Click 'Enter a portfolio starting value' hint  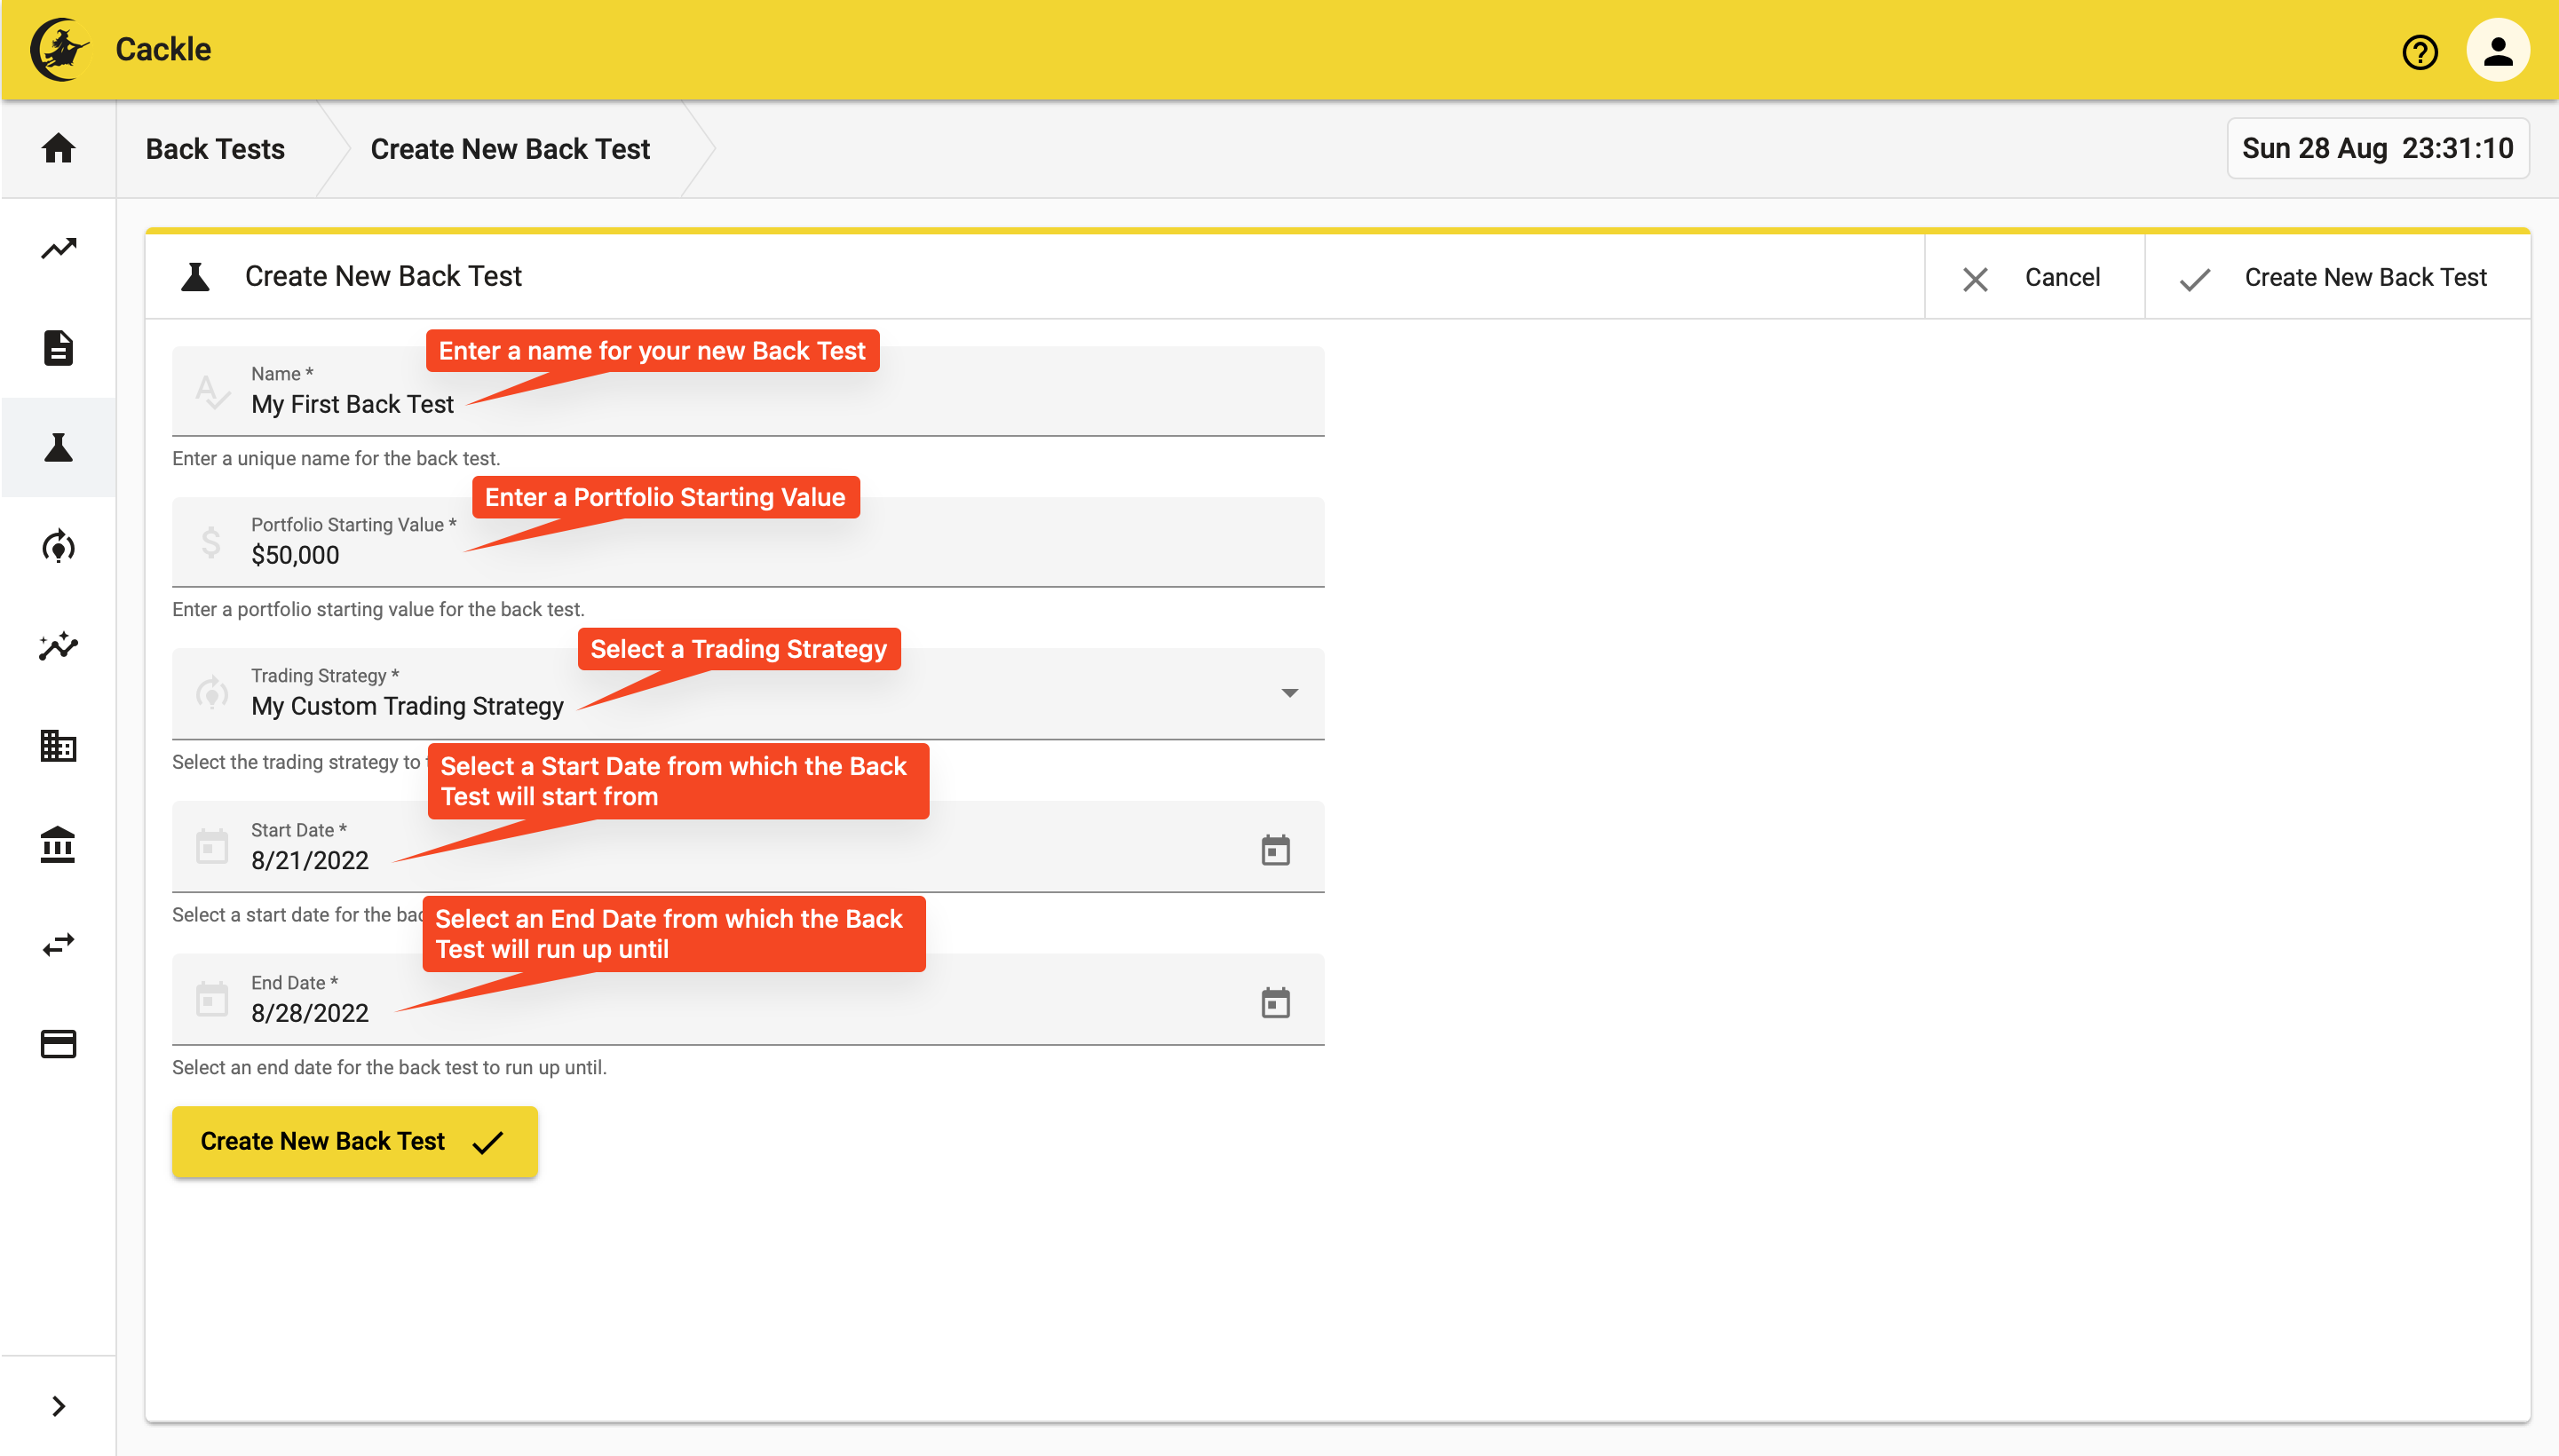378,610
